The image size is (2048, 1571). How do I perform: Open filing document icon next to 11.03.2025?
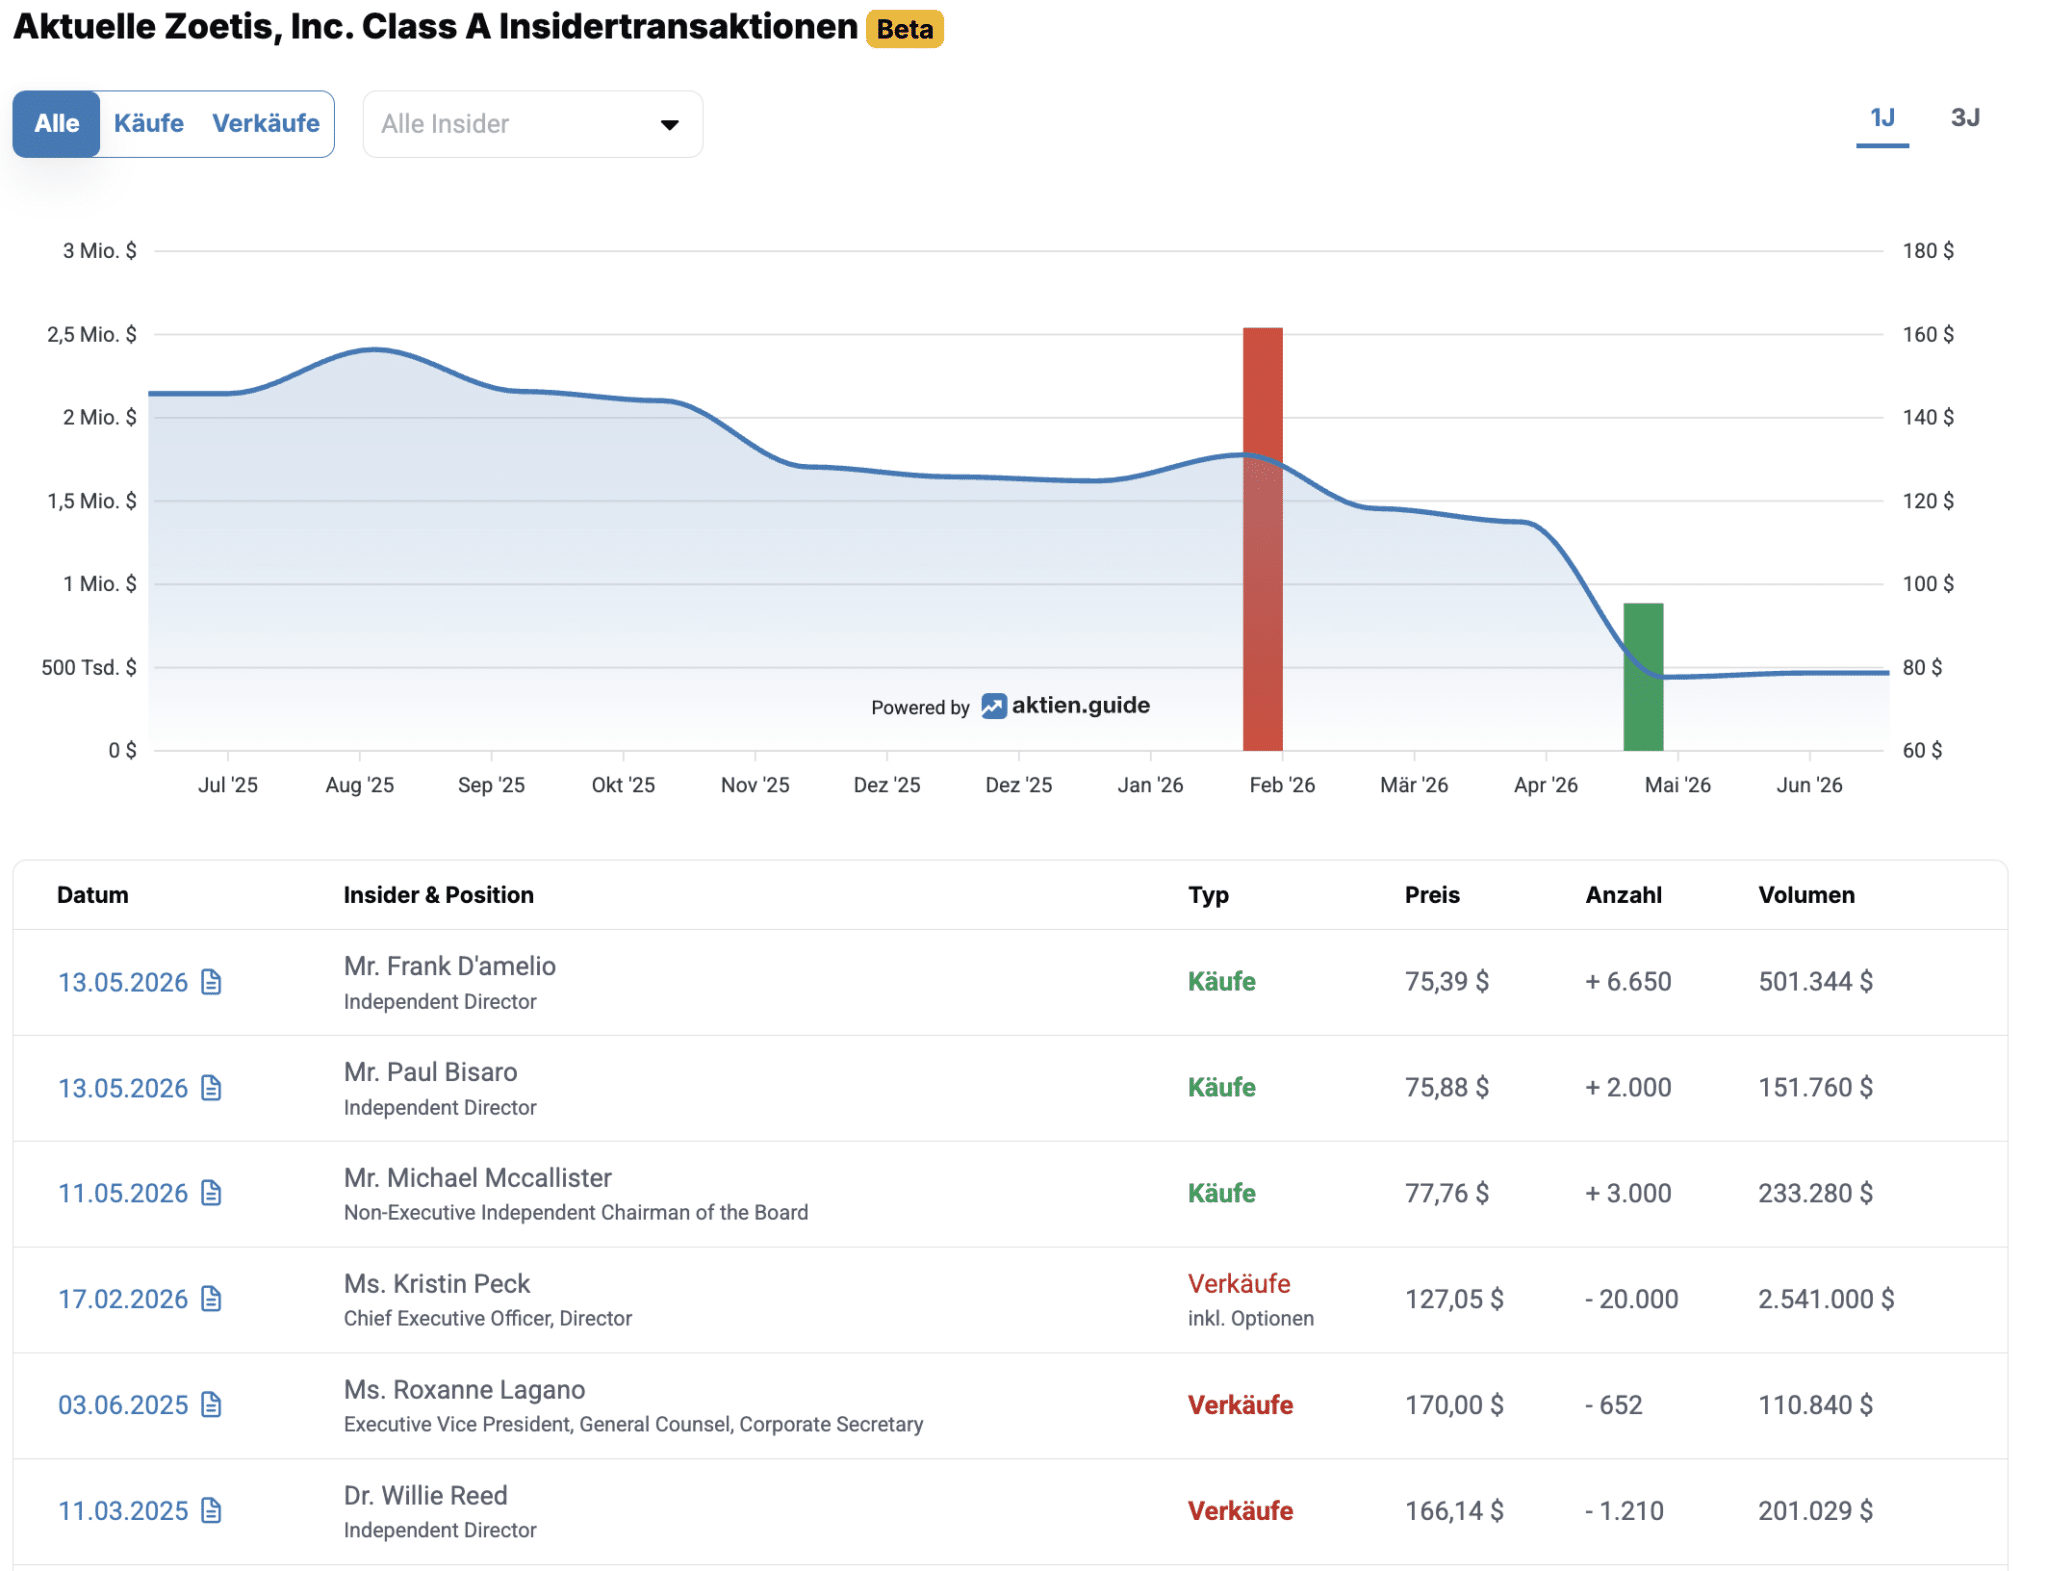211,1510
